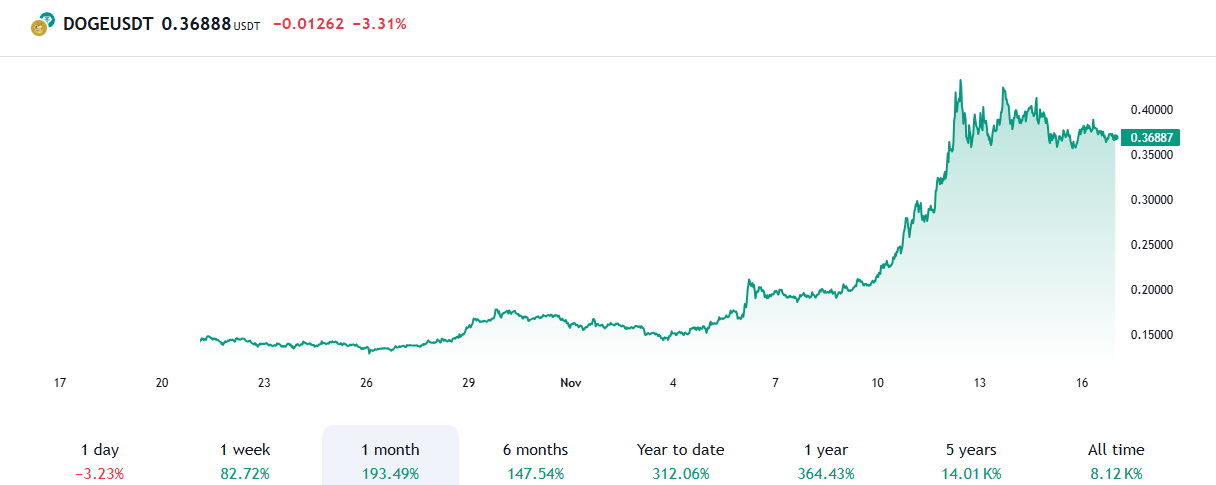Choose the Year to date range

pos(680,460)
